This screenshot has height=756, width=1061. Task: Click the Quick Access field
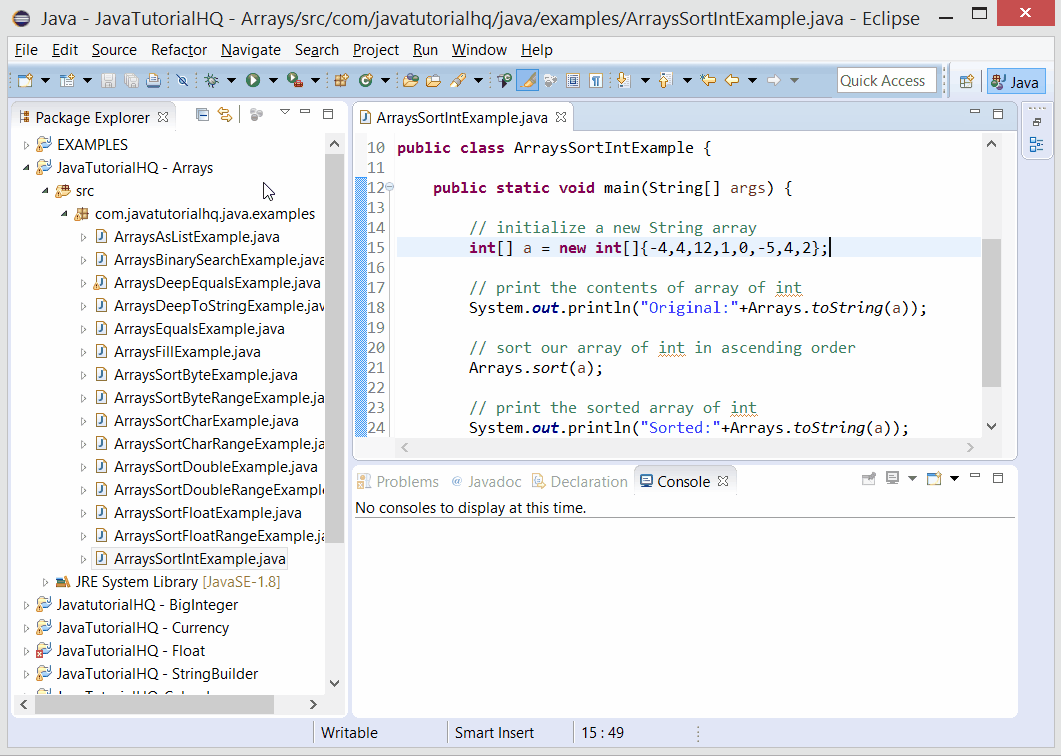pyautogui.click(x=886, y=79)
